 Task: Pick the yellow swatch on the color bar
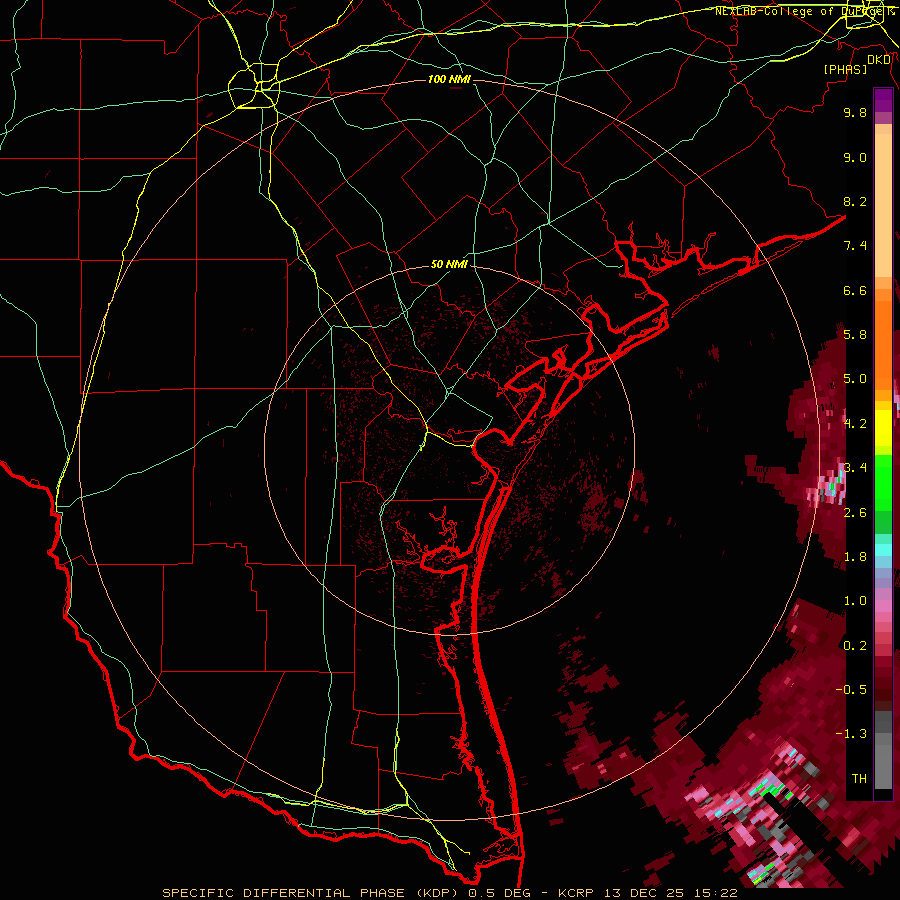point(883,428)
